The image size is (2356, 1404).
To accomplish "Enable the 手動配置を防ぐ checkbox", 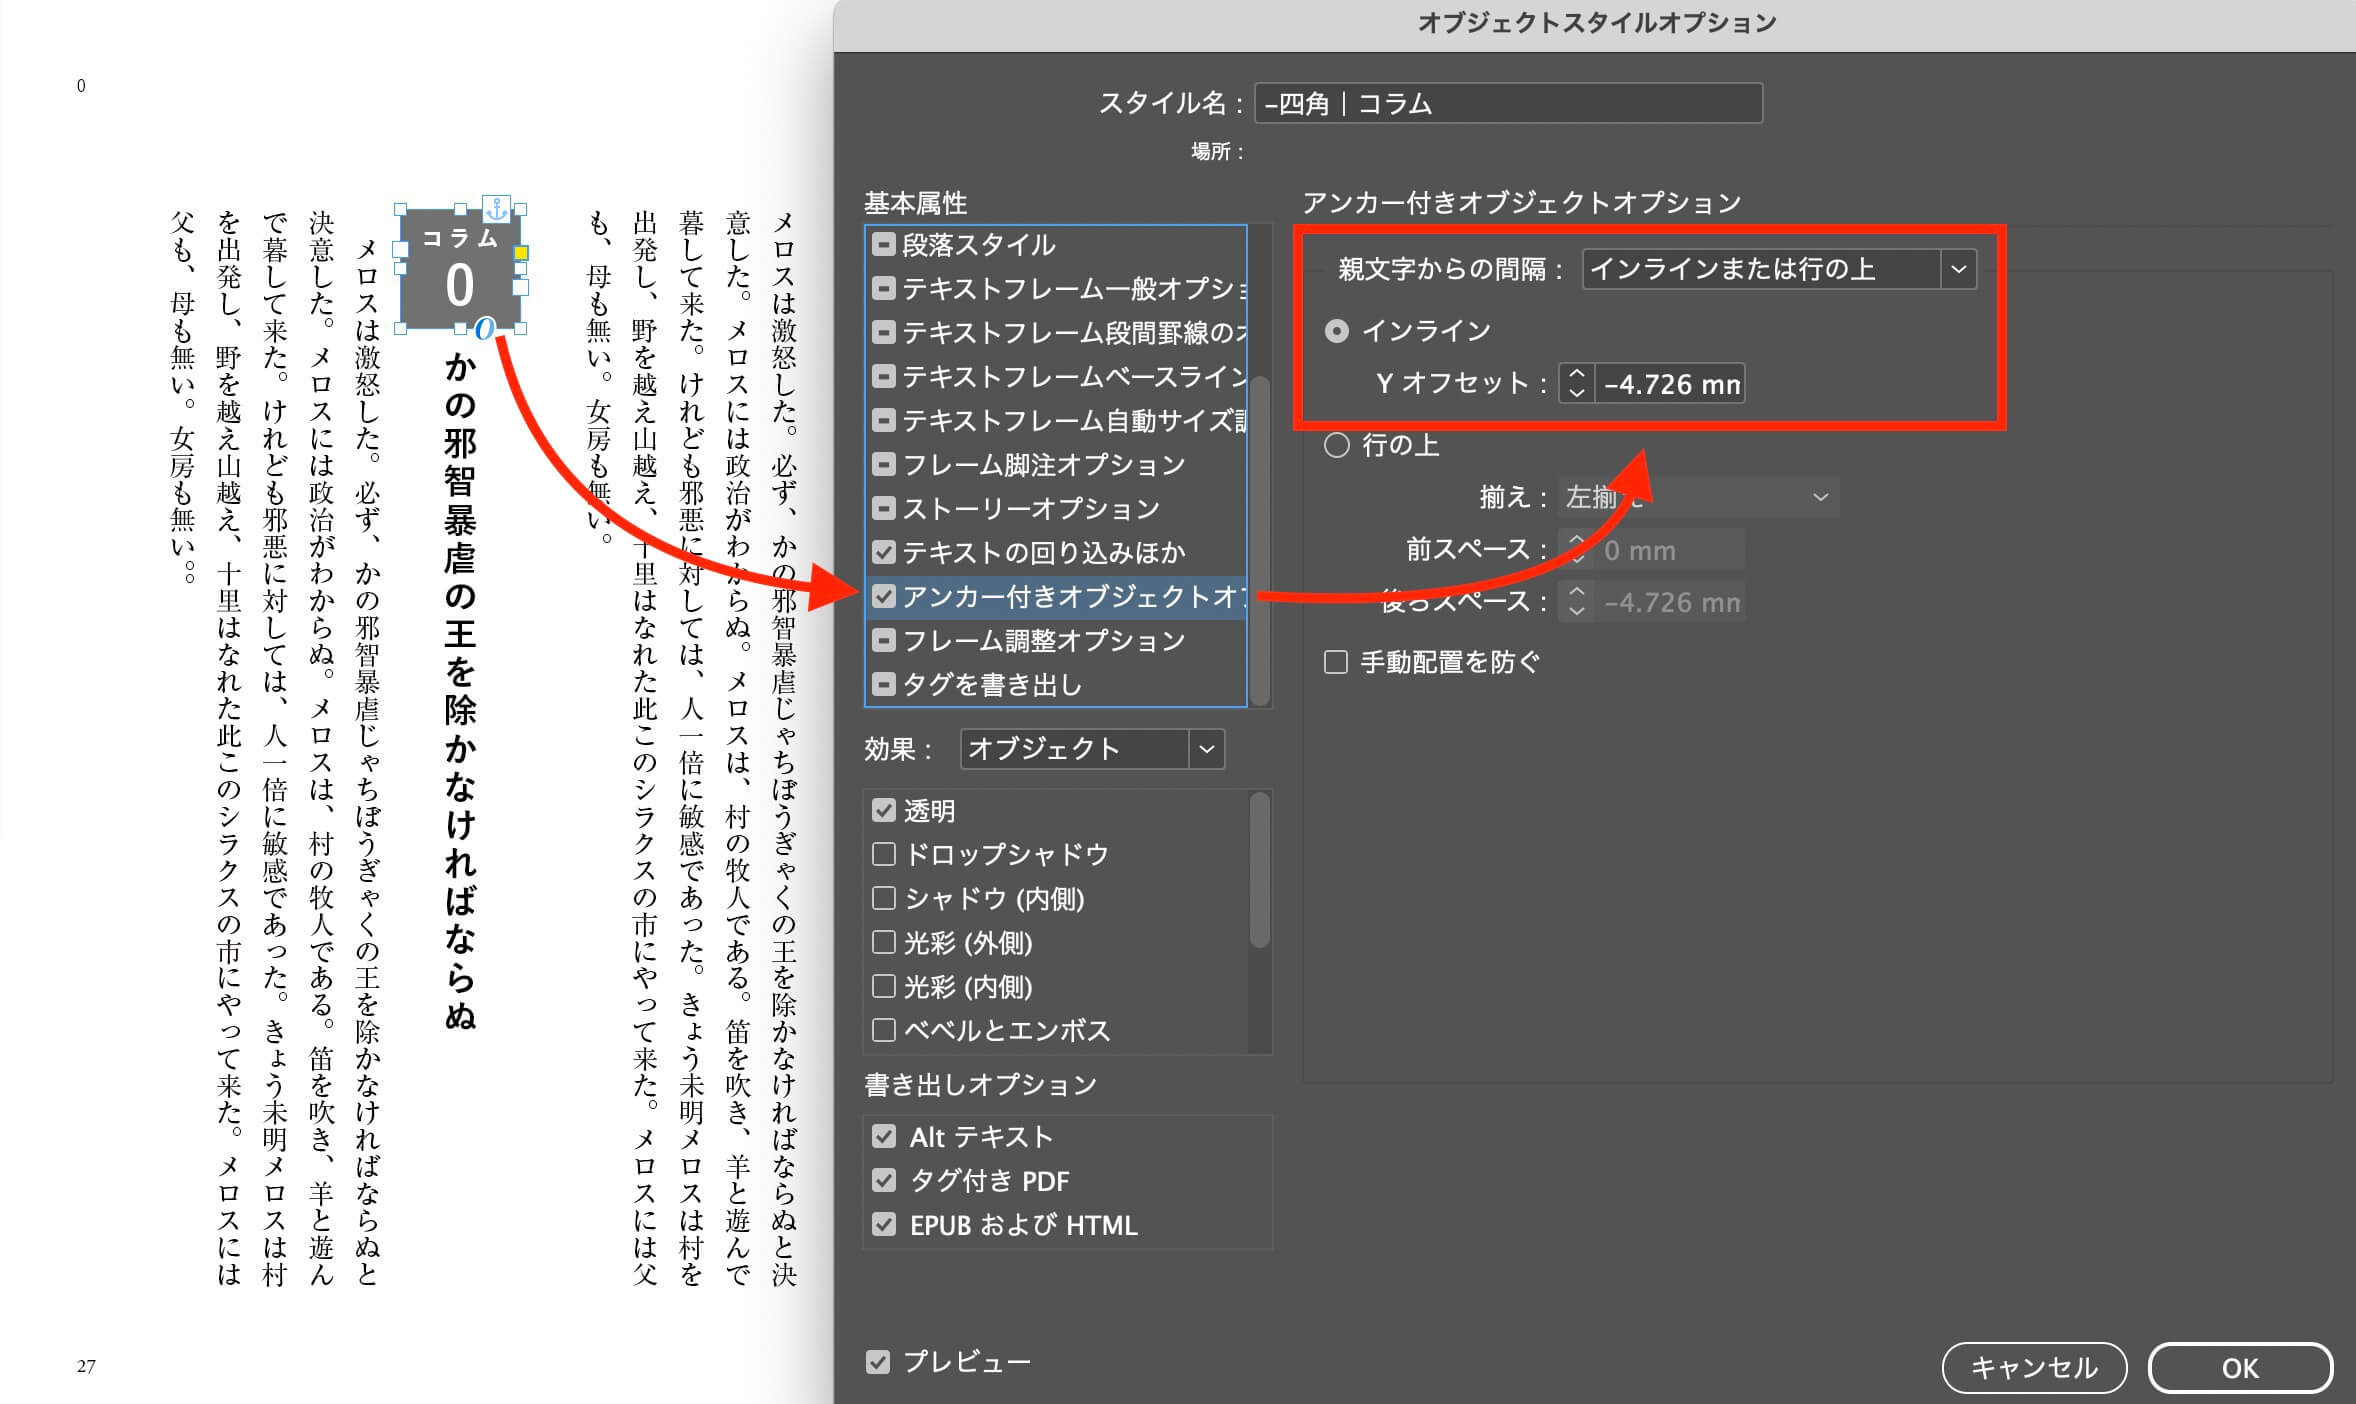I will pos(1336,662).
